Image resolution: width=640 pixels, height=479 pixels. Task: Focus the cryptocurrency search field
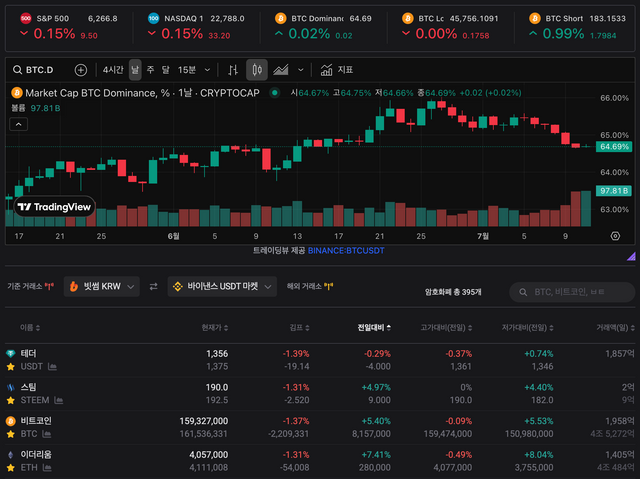[572, 292]
